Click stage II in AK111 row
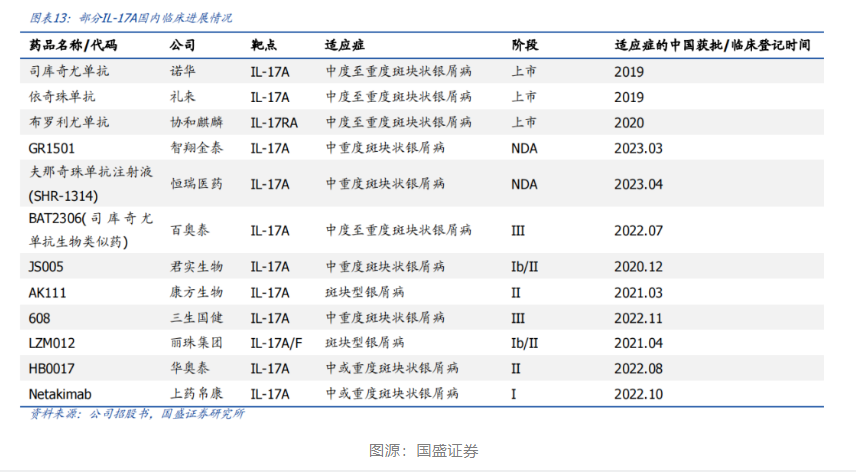The image size is (856, 473). pyautogui.click(x=516, y=293)
